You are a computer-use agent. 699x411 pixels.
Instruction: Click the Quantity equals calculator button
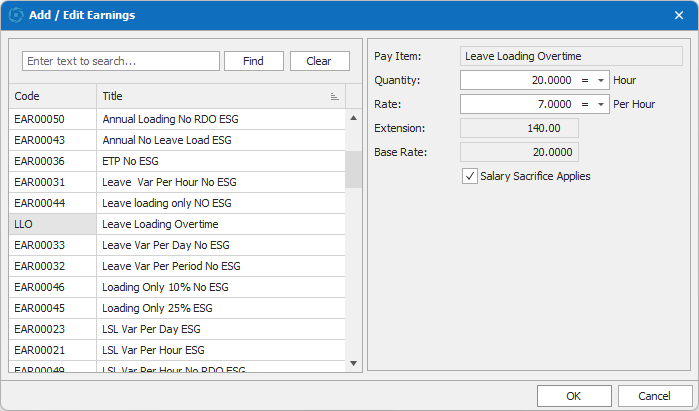point(584,80)
